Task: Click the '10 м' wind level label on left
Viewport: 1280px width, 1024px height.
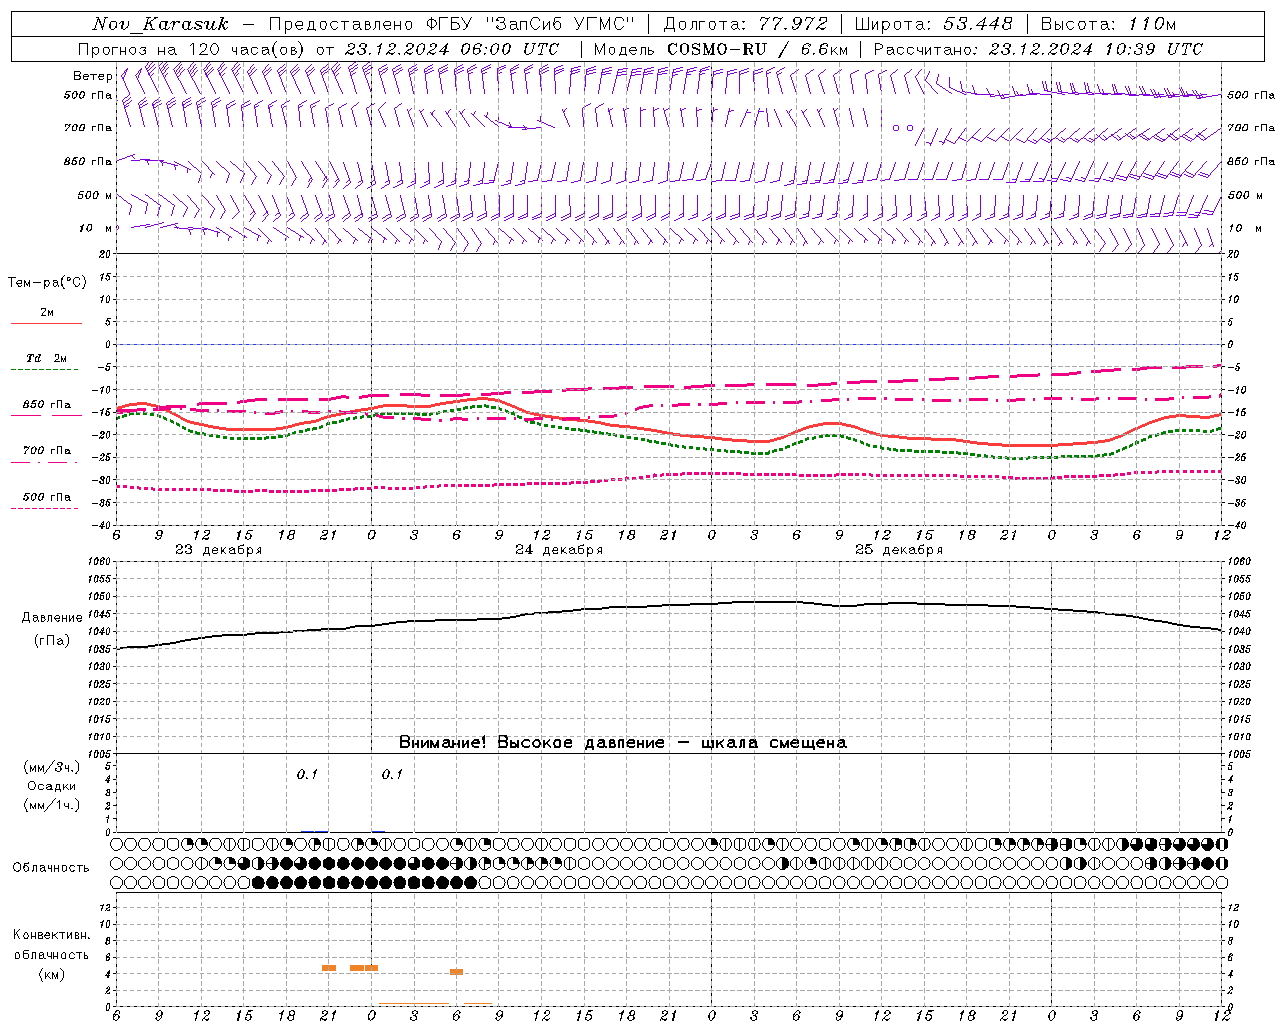Action: [96, 228]
